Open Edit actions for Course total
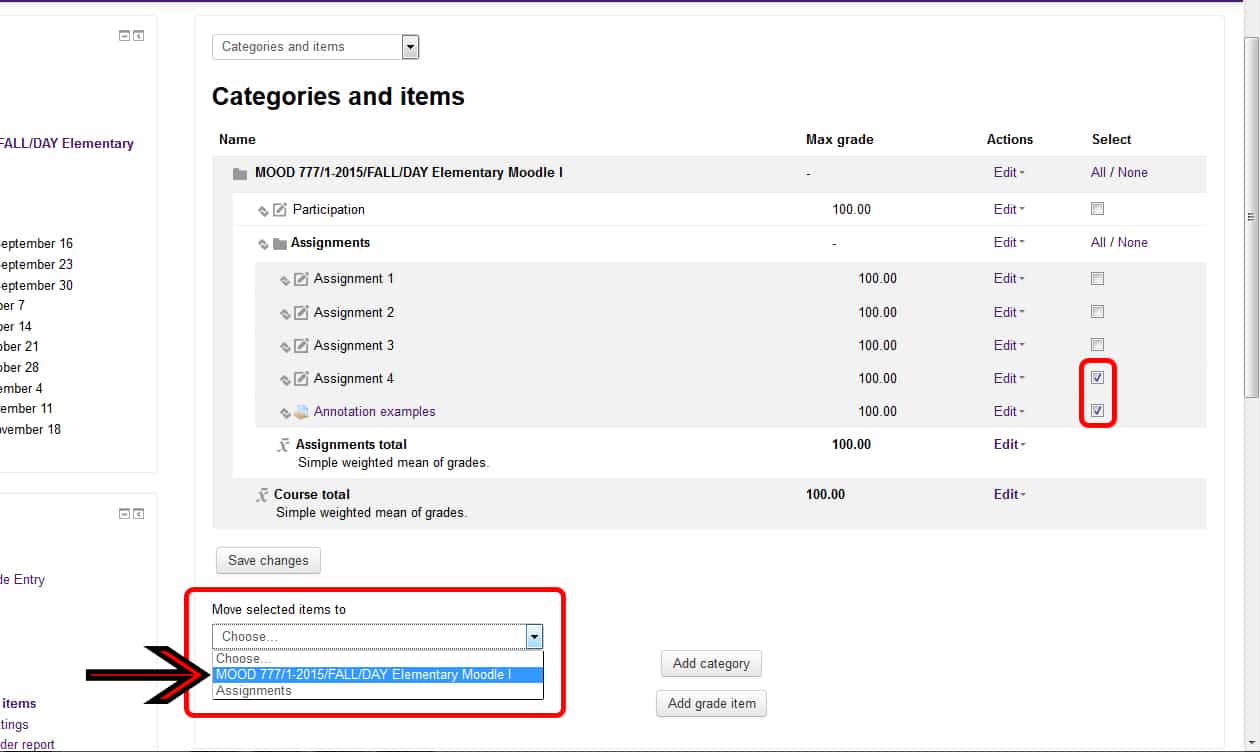This screenshot has height=752, width=1260. click(1008, 494)
